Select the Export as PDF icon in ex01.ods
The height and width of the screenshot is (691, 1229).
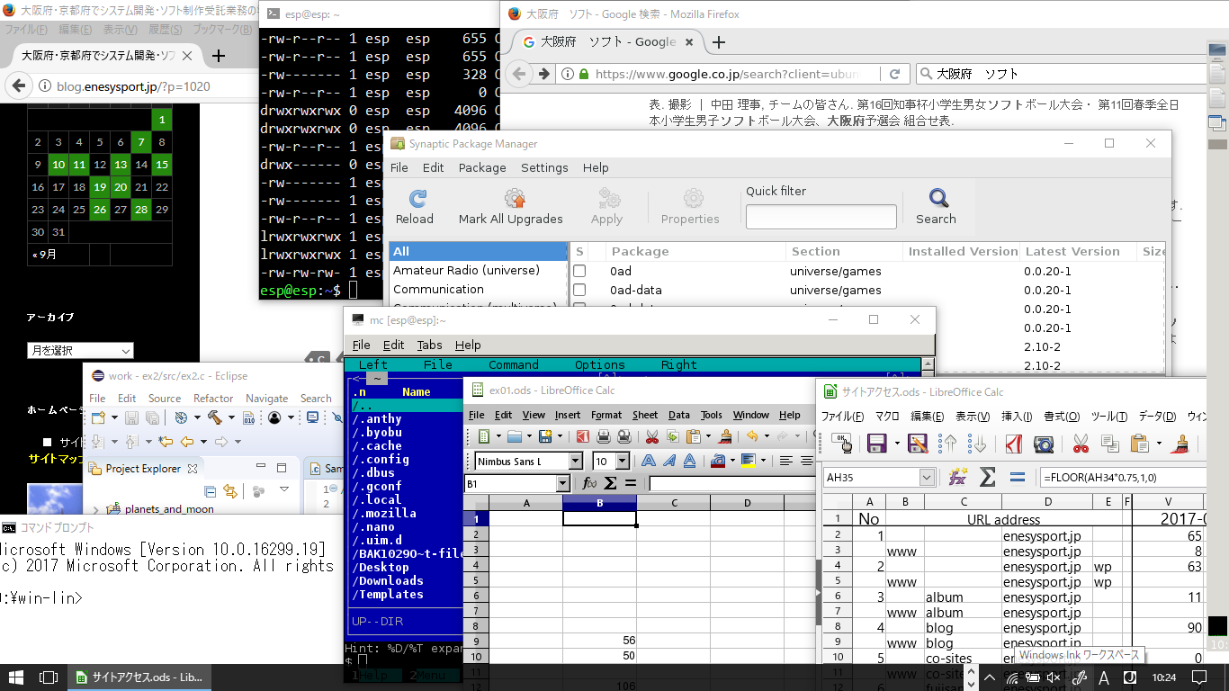click(582, 437)
